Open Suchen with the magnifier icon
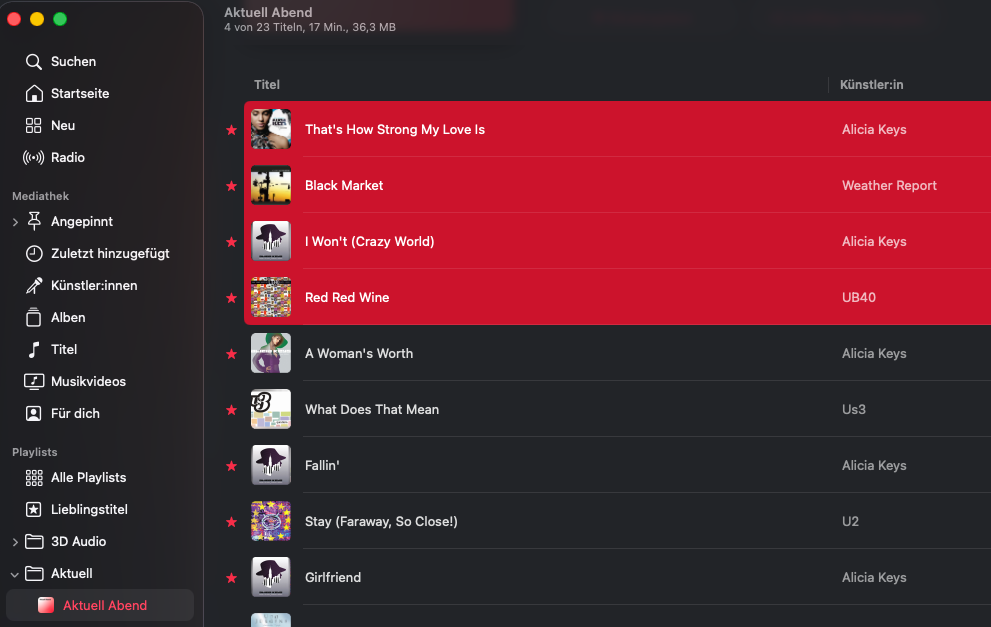 pos(33,61)
